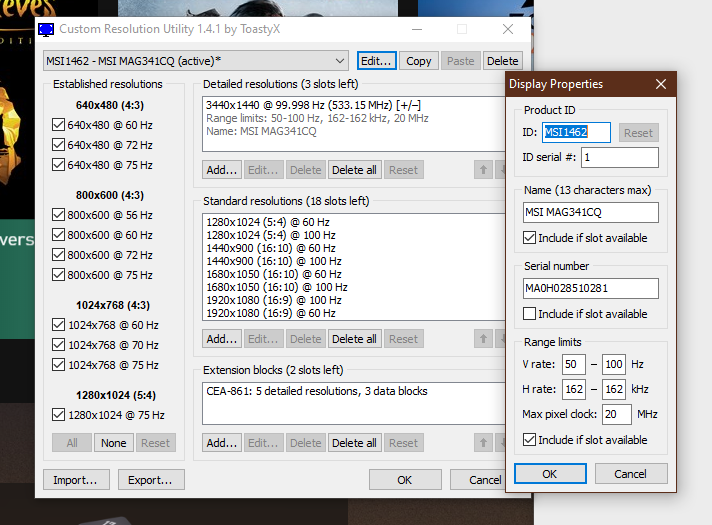Click the Import... button
Screen dimensions: 712x525
[76, 480]
